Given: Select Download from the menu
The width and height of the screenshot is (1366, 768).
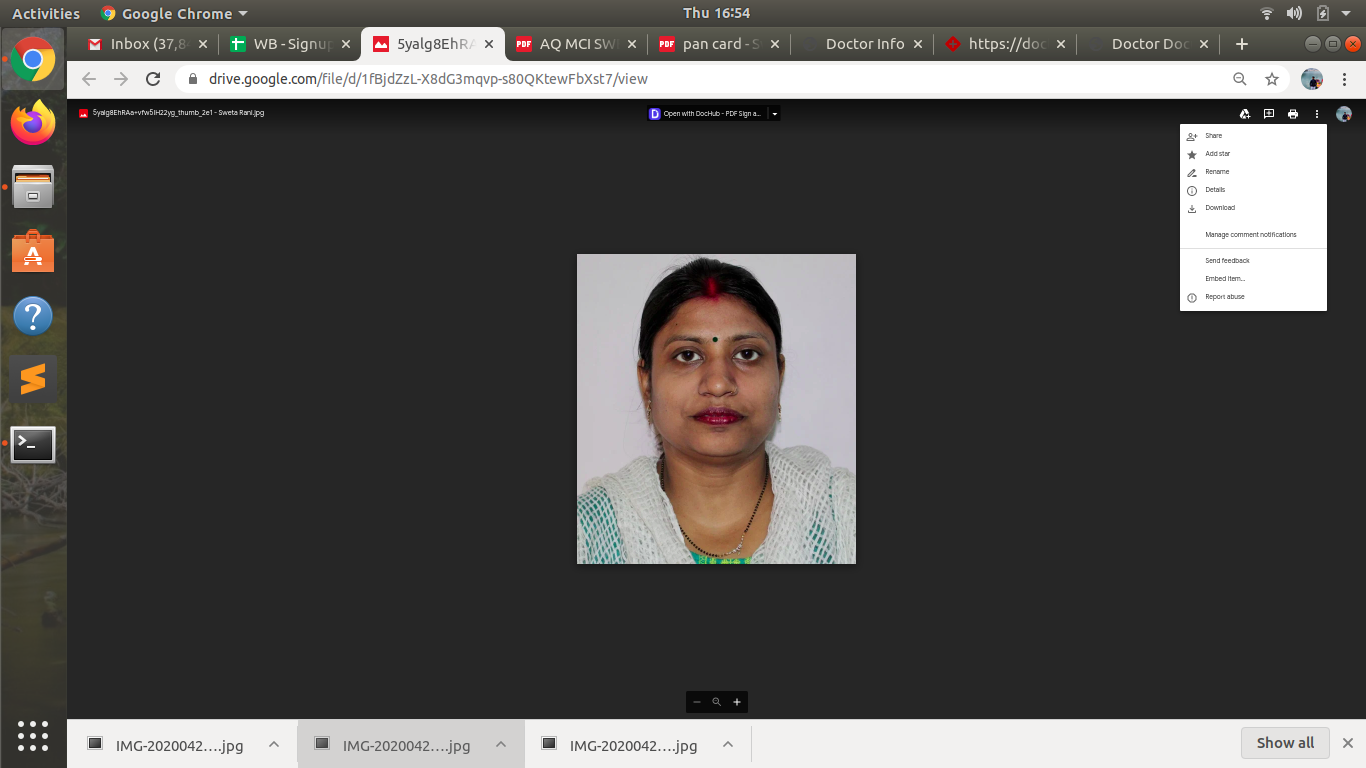Looking at the screenshot, I should click(x=1220, y=208).
